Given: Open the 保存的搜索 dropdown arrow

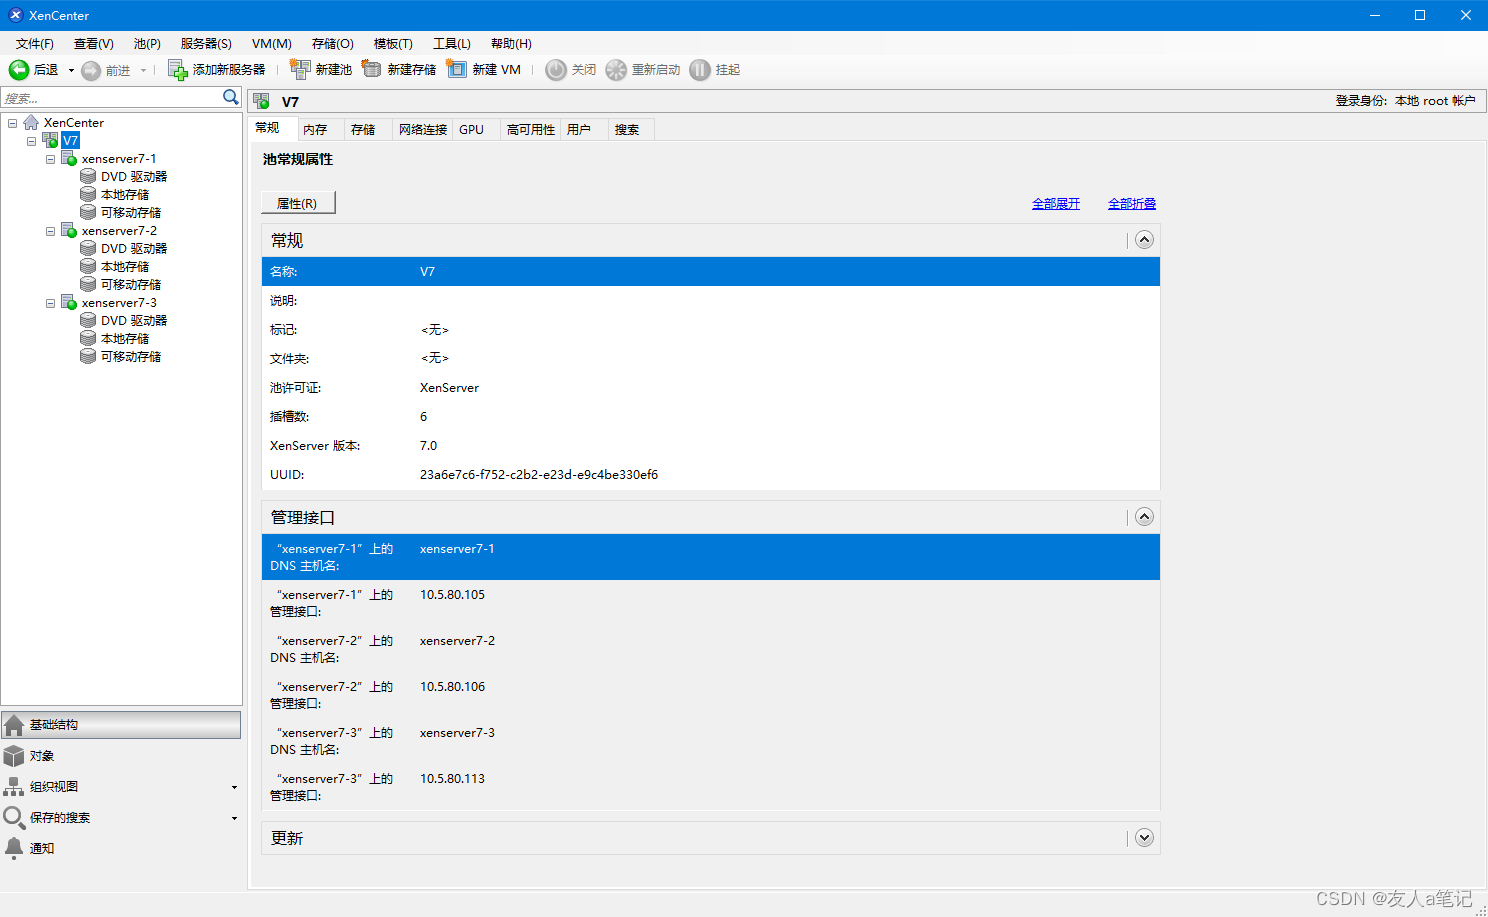Looking at the screenshot, I should (x=234, y=819).
